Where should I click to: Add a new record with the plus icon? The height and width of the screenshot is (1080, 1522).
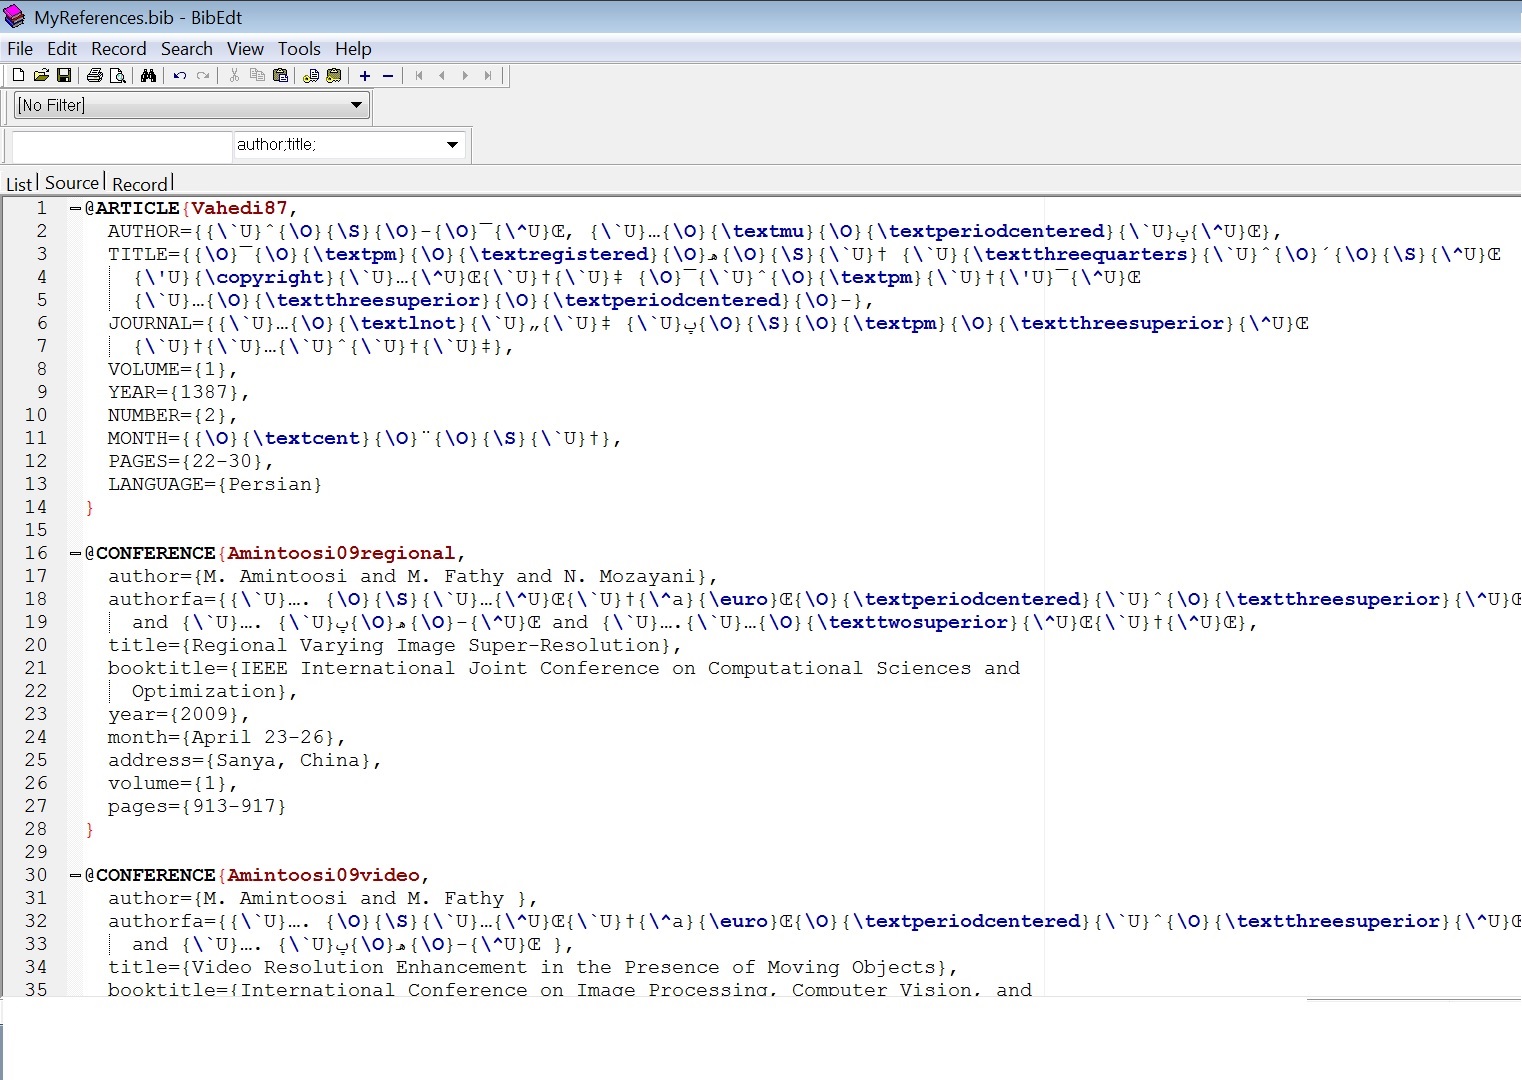coord(365,75)
